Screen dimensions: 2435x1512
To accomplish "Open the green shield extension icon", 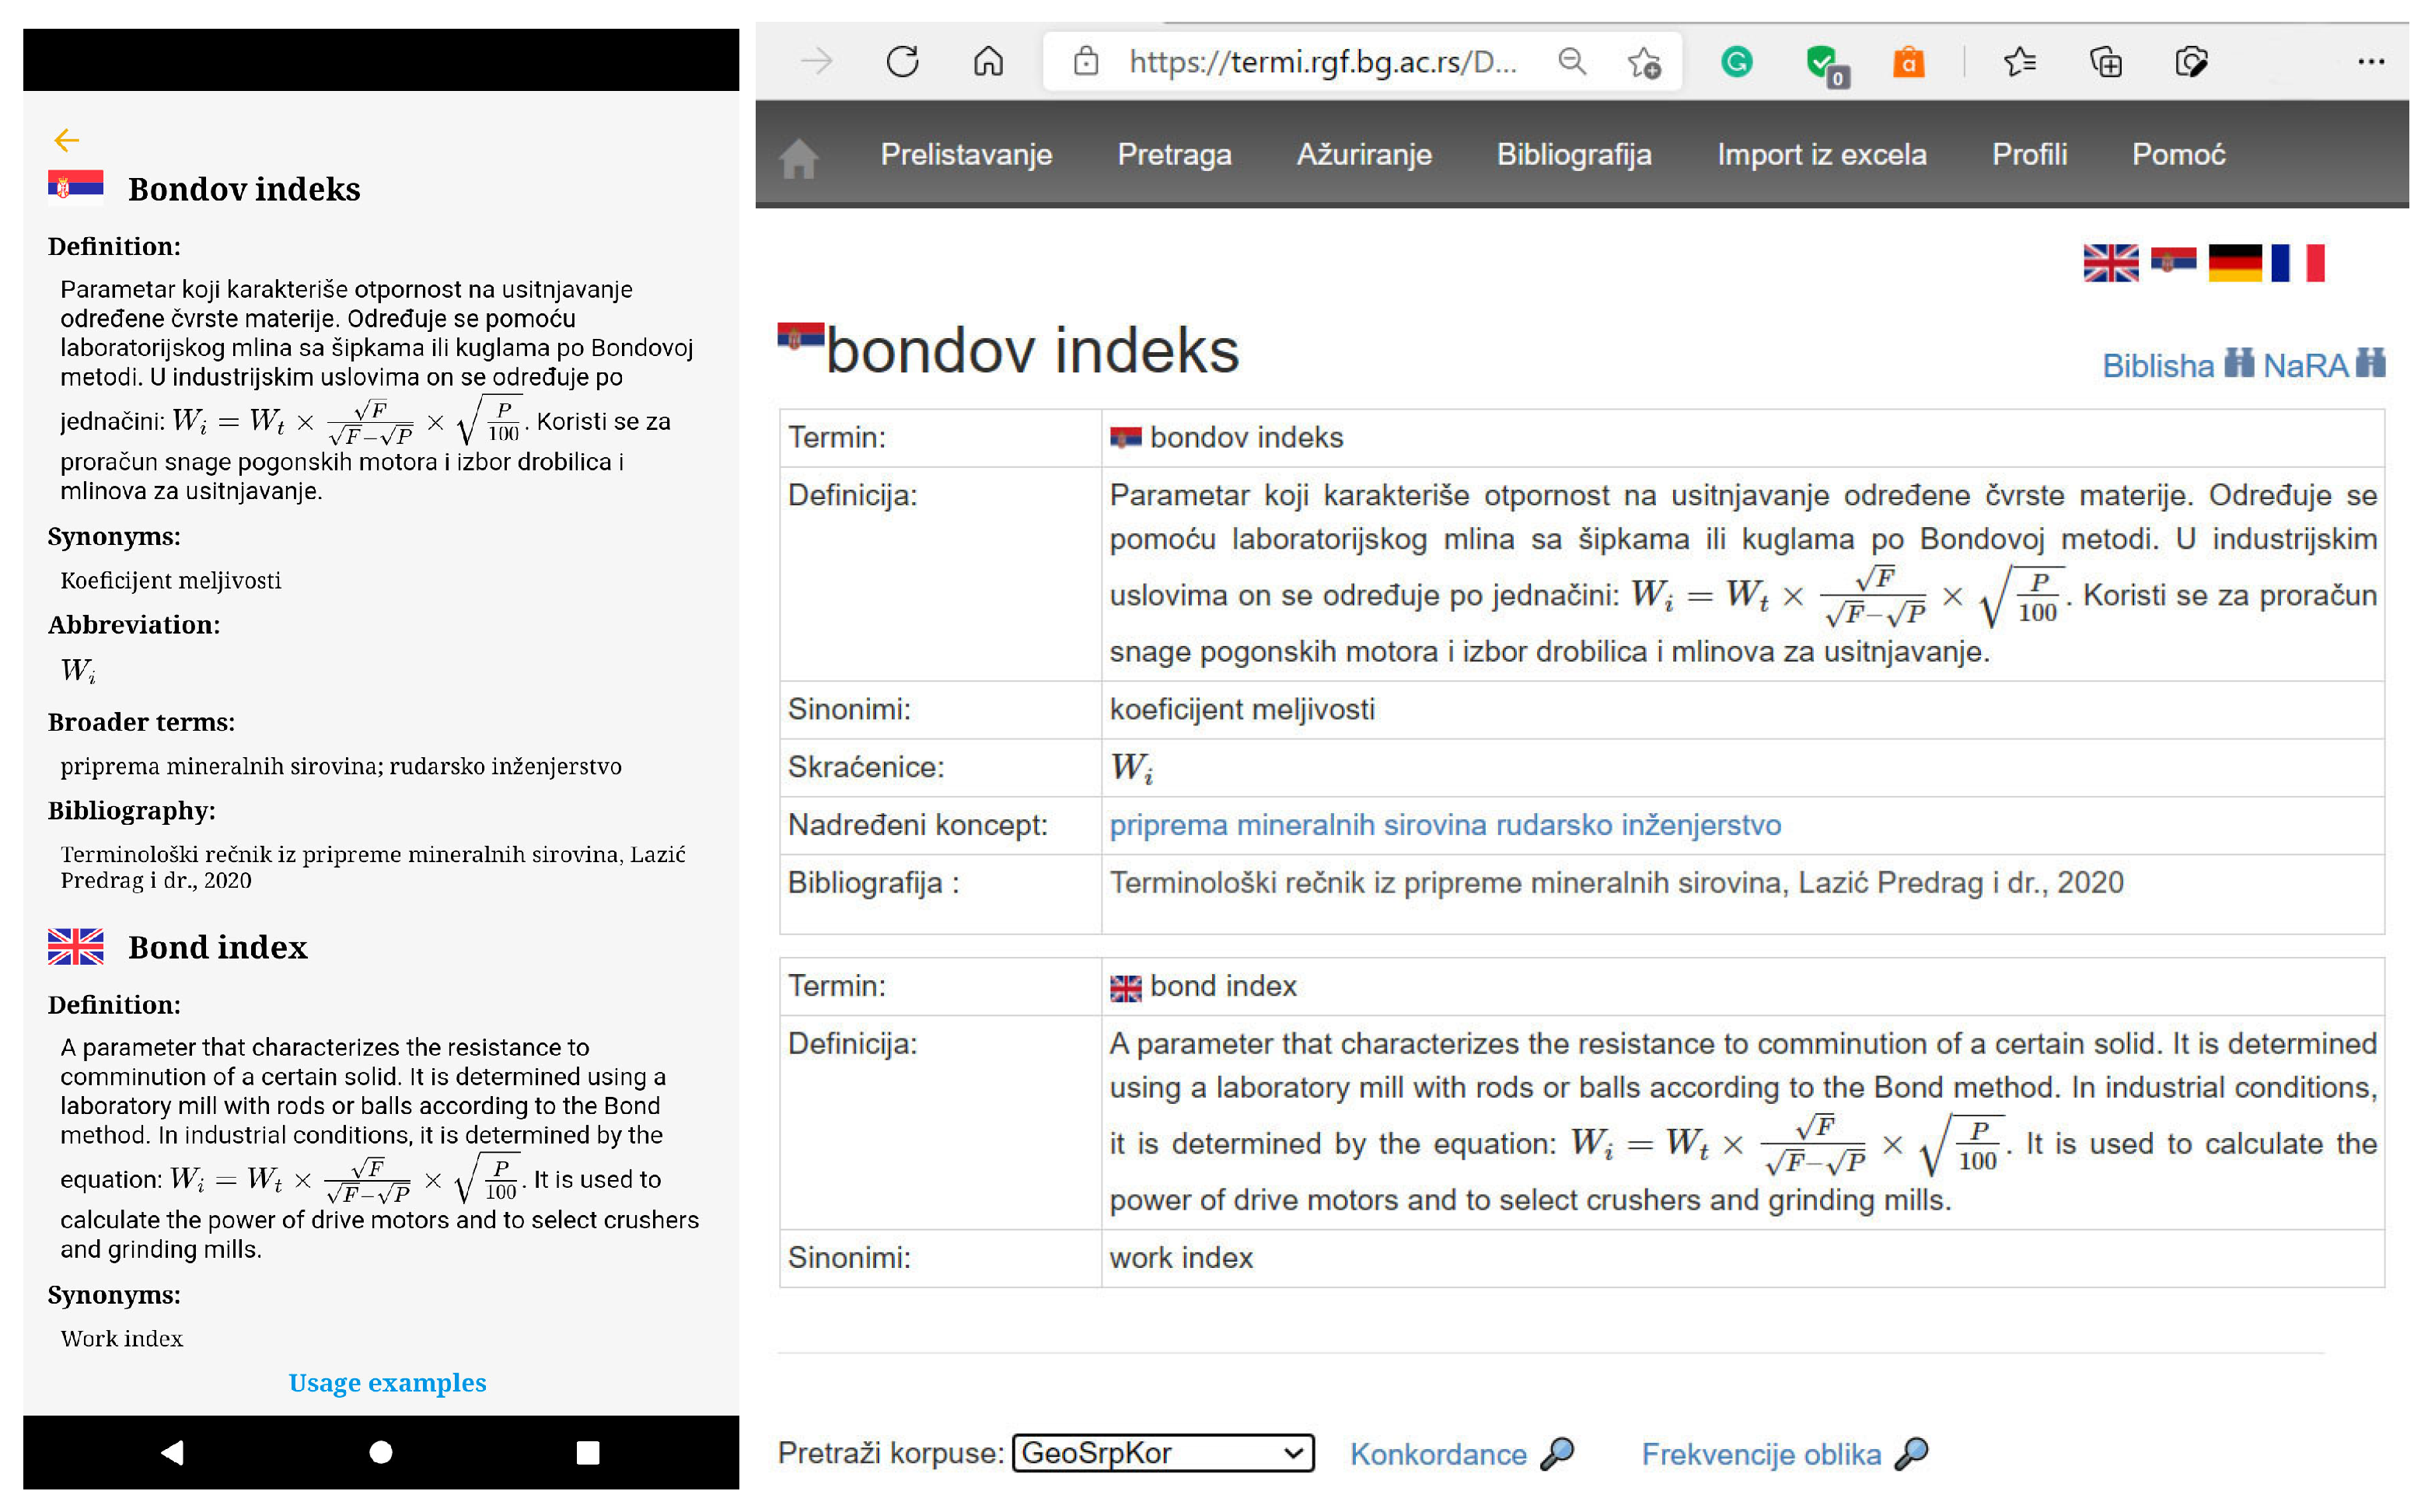I will point(1826,65).
